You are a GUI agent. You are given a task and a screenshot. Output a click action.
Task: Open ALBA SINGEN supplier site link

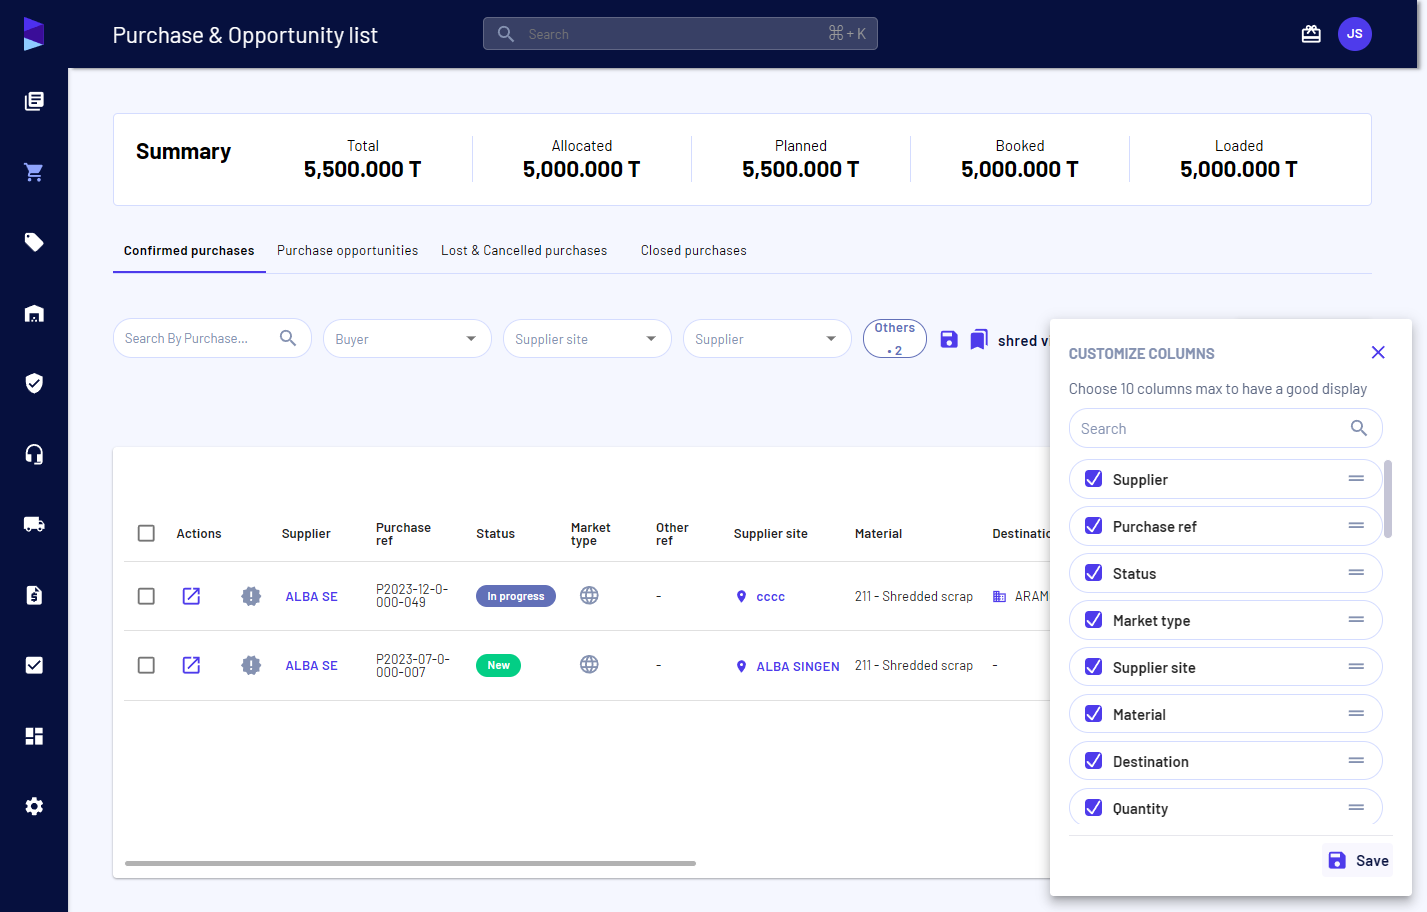797,666
